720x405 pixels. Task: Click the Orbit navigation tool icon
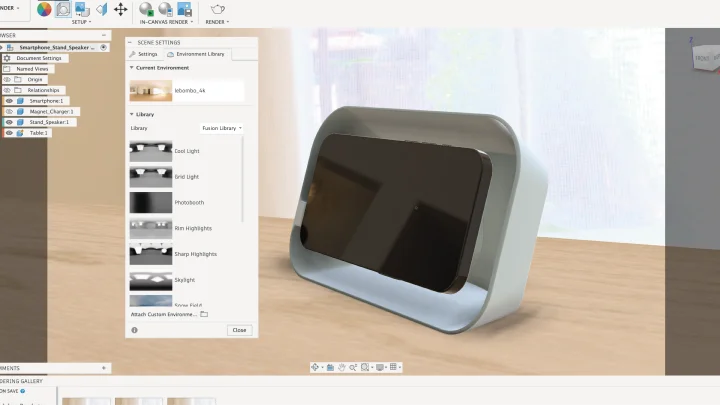pos(315,367)
